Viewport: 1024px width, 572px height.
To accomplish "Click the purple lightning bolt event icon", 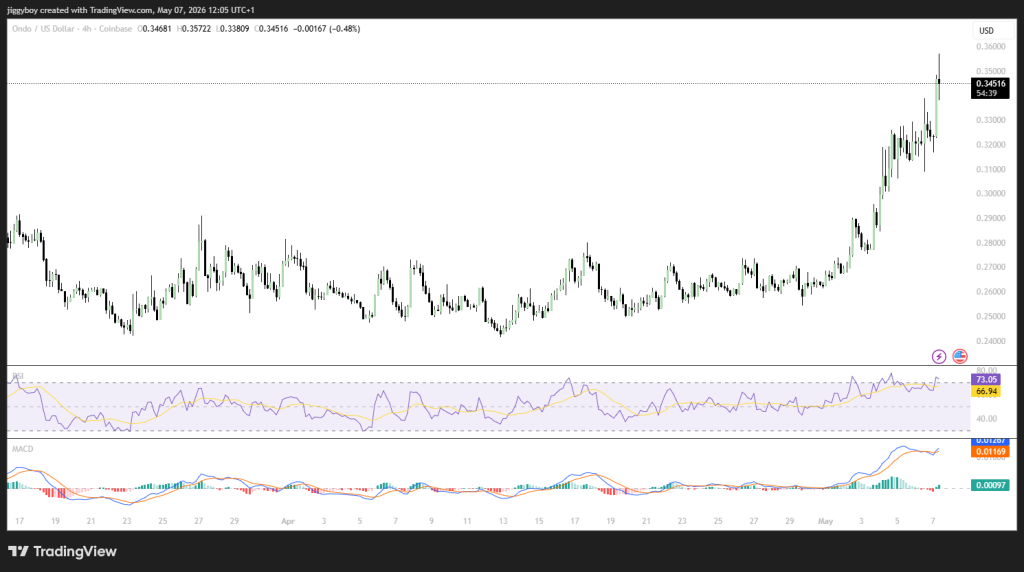I will [938, 357].
